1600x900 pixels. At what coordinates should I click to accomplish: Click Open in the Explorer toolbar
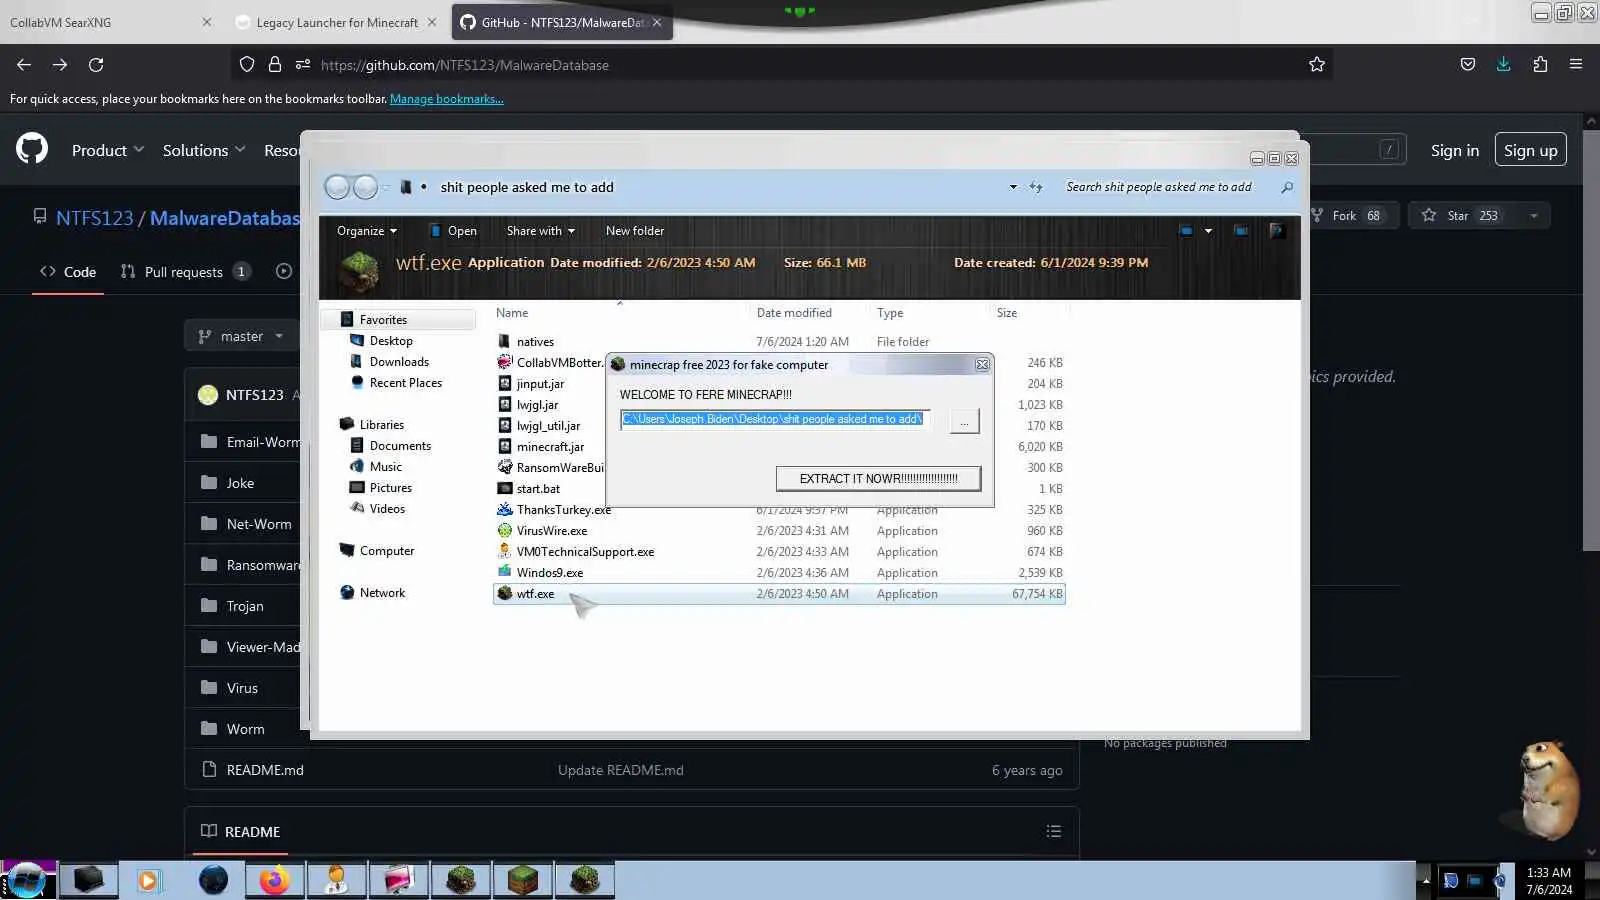pyautogui.click(x=453, y=230)
